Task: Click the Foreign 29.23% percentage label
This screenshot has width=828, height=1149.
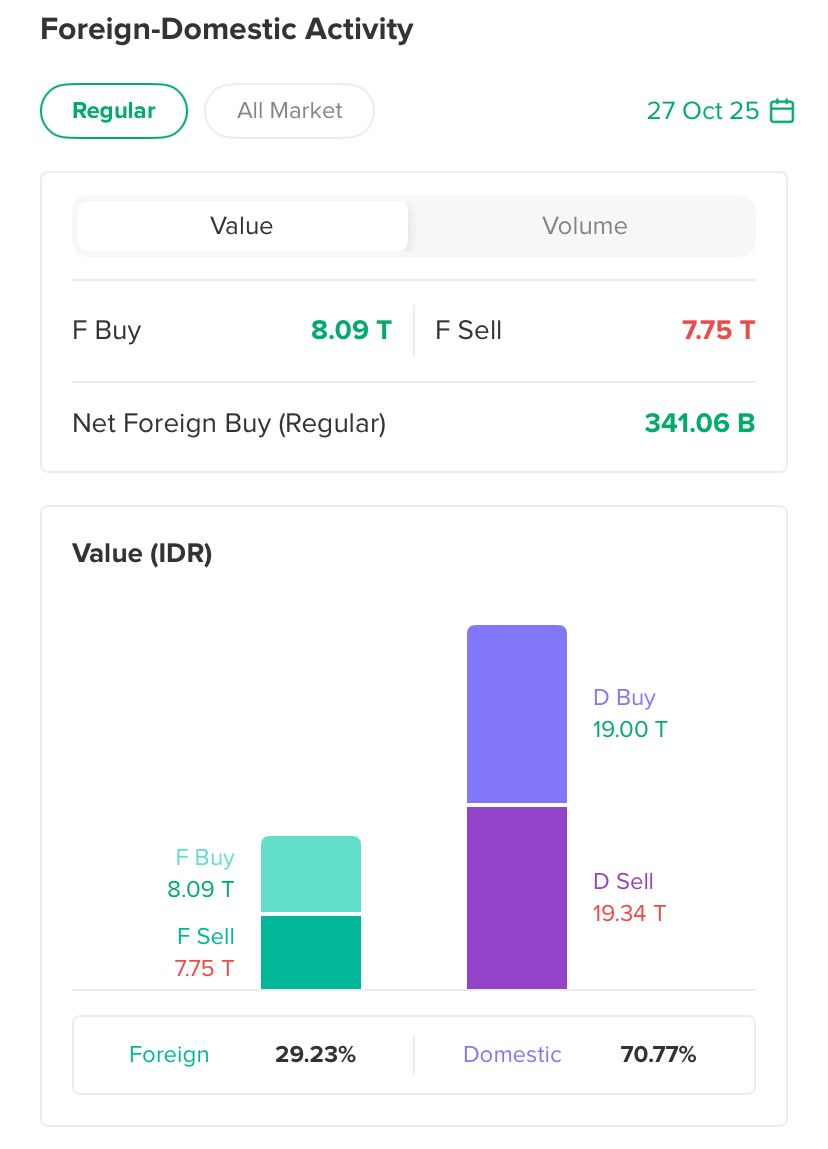Action: pos(315,1054)
